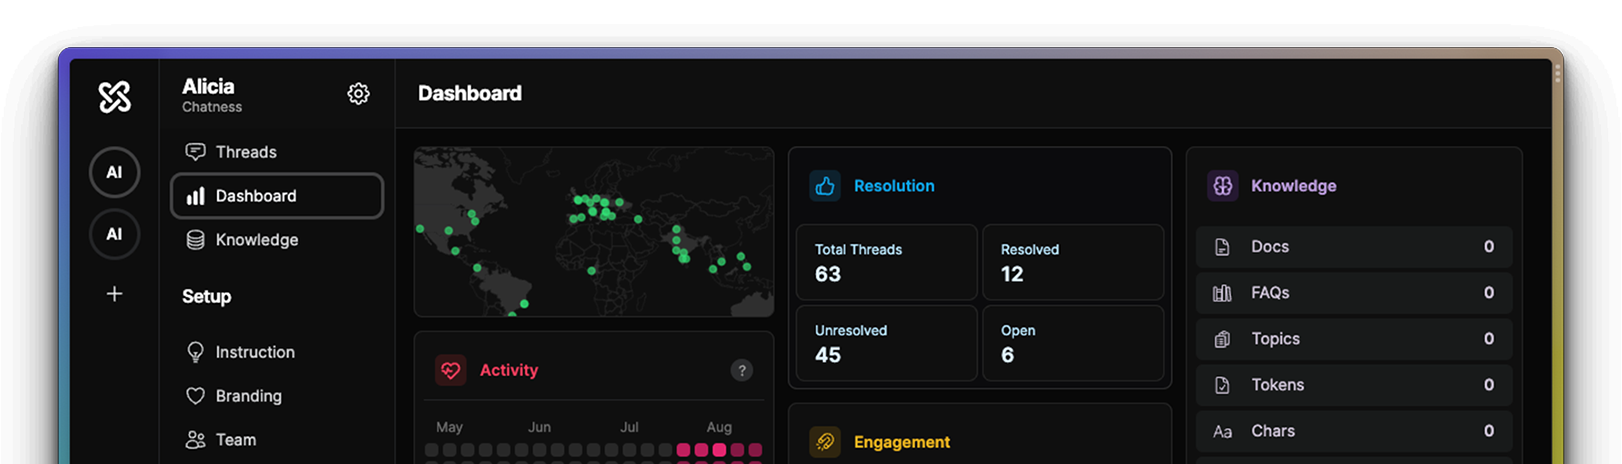The width and height of the screenshot is (1622, 464).
Task: Add a new assistant with plus icon
Action: (x=115, y=294)
